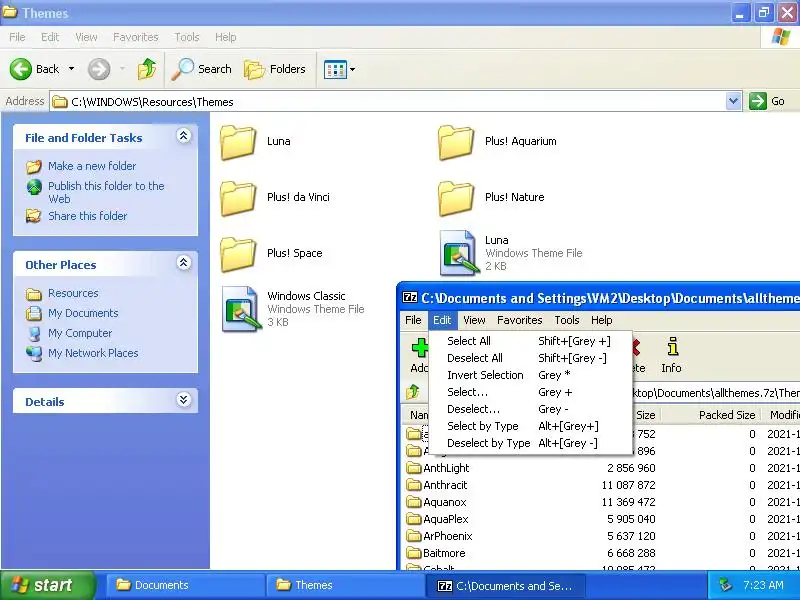
Task: Expand the Details panel
Action: pyautogui.click(x=184, y=399)
